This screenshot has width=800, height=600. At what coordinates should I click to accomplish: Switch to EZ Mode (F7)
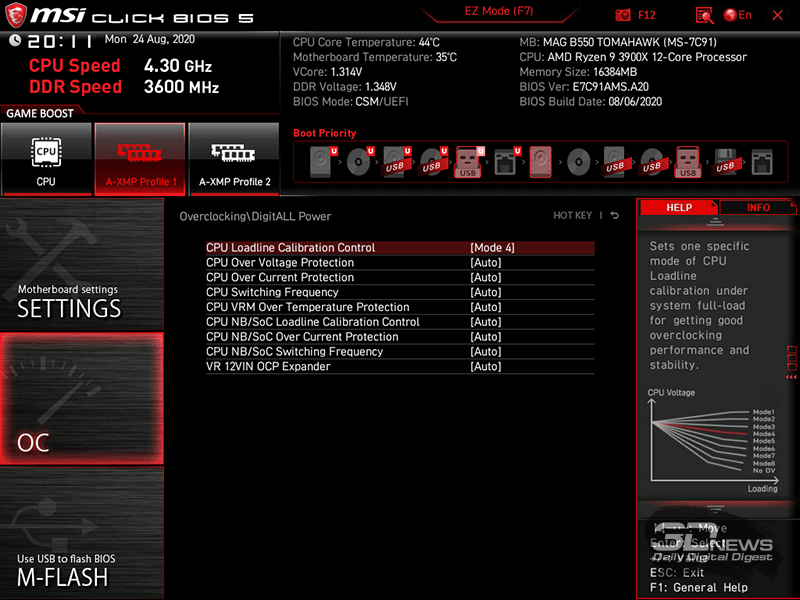[x=499, y=11]
